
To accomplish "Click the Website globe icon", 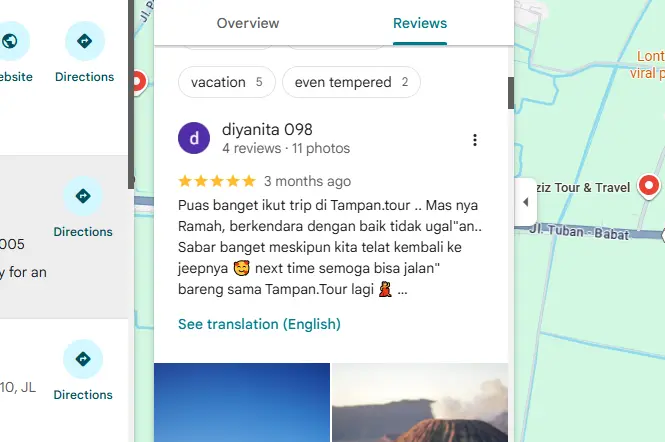I will coord(10,41).
